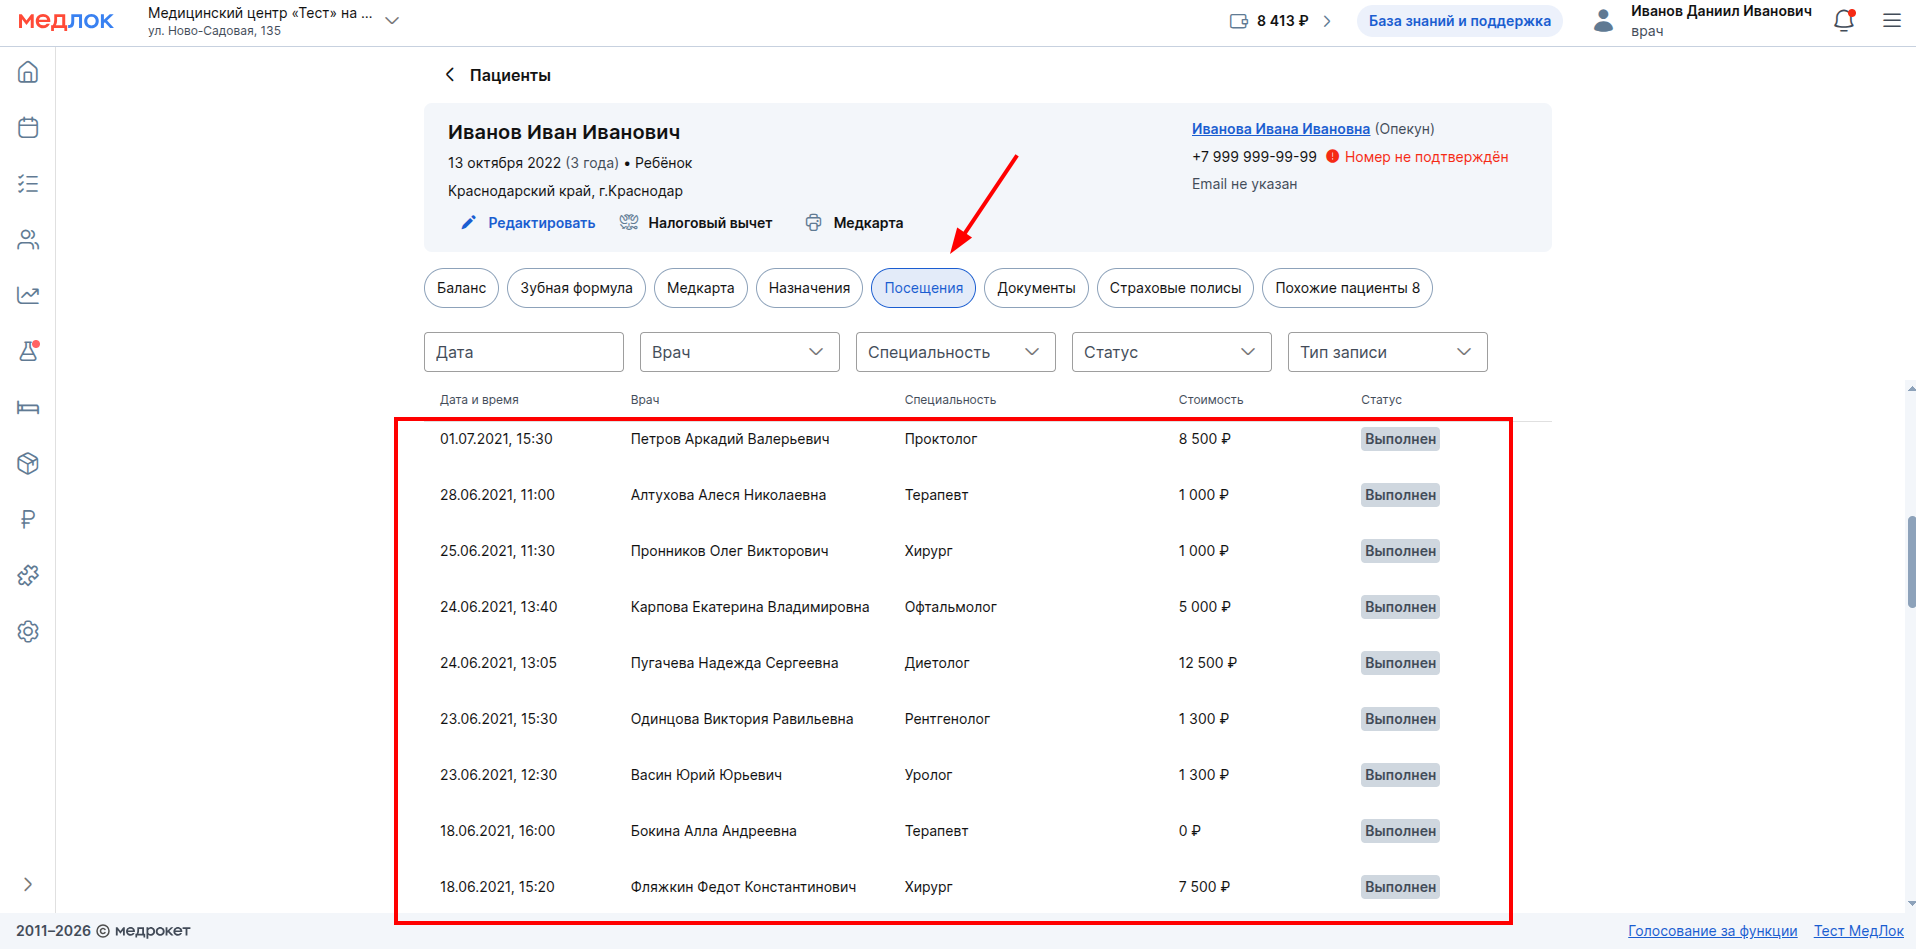This screenshot has height=949, width=1916.
Task: Open the analytics chart icon in sidebar
Action: click(28, 295)
